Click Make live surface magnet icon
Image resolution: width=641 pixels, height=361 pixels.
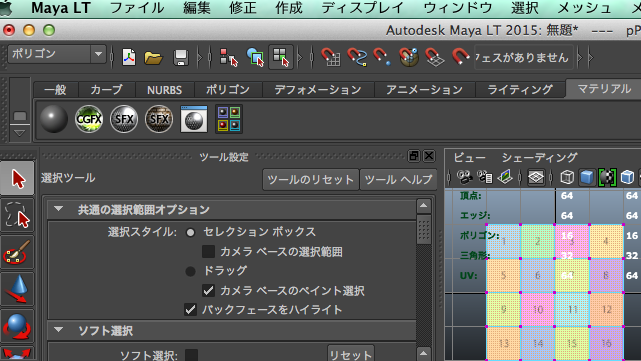(460, 57)
